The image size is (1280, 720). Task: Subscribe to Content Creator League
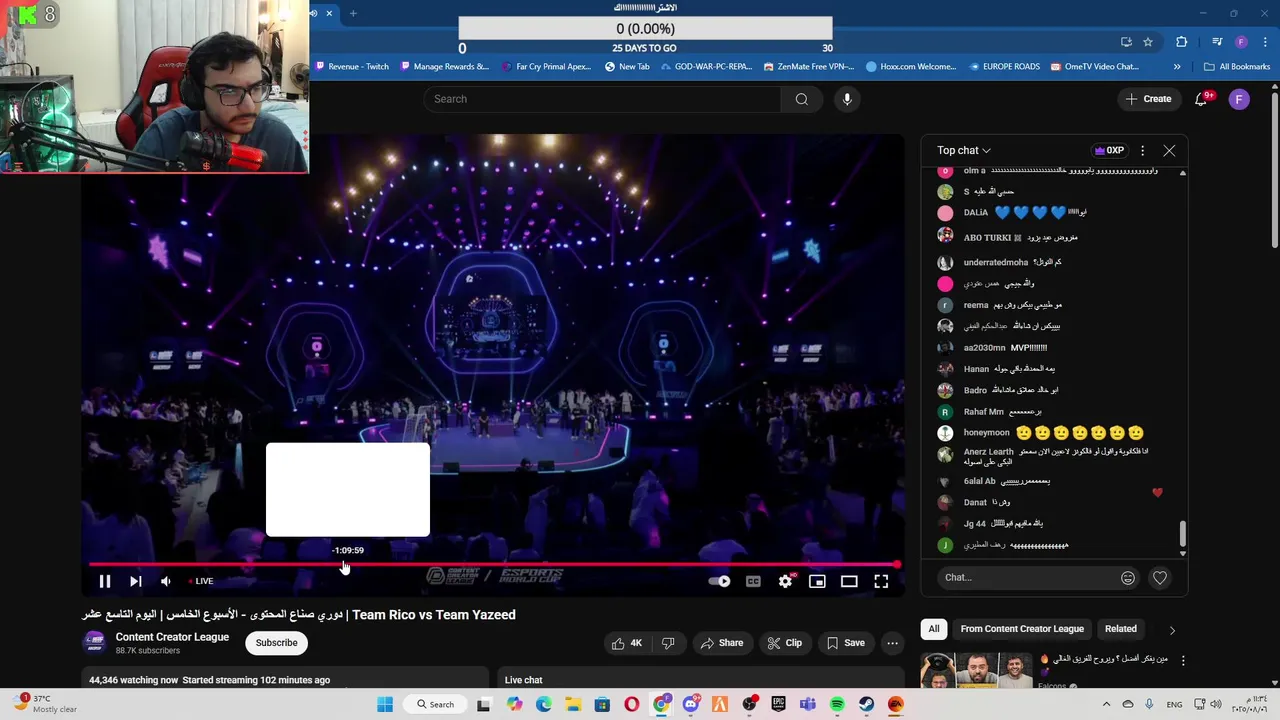click(276, 643)
